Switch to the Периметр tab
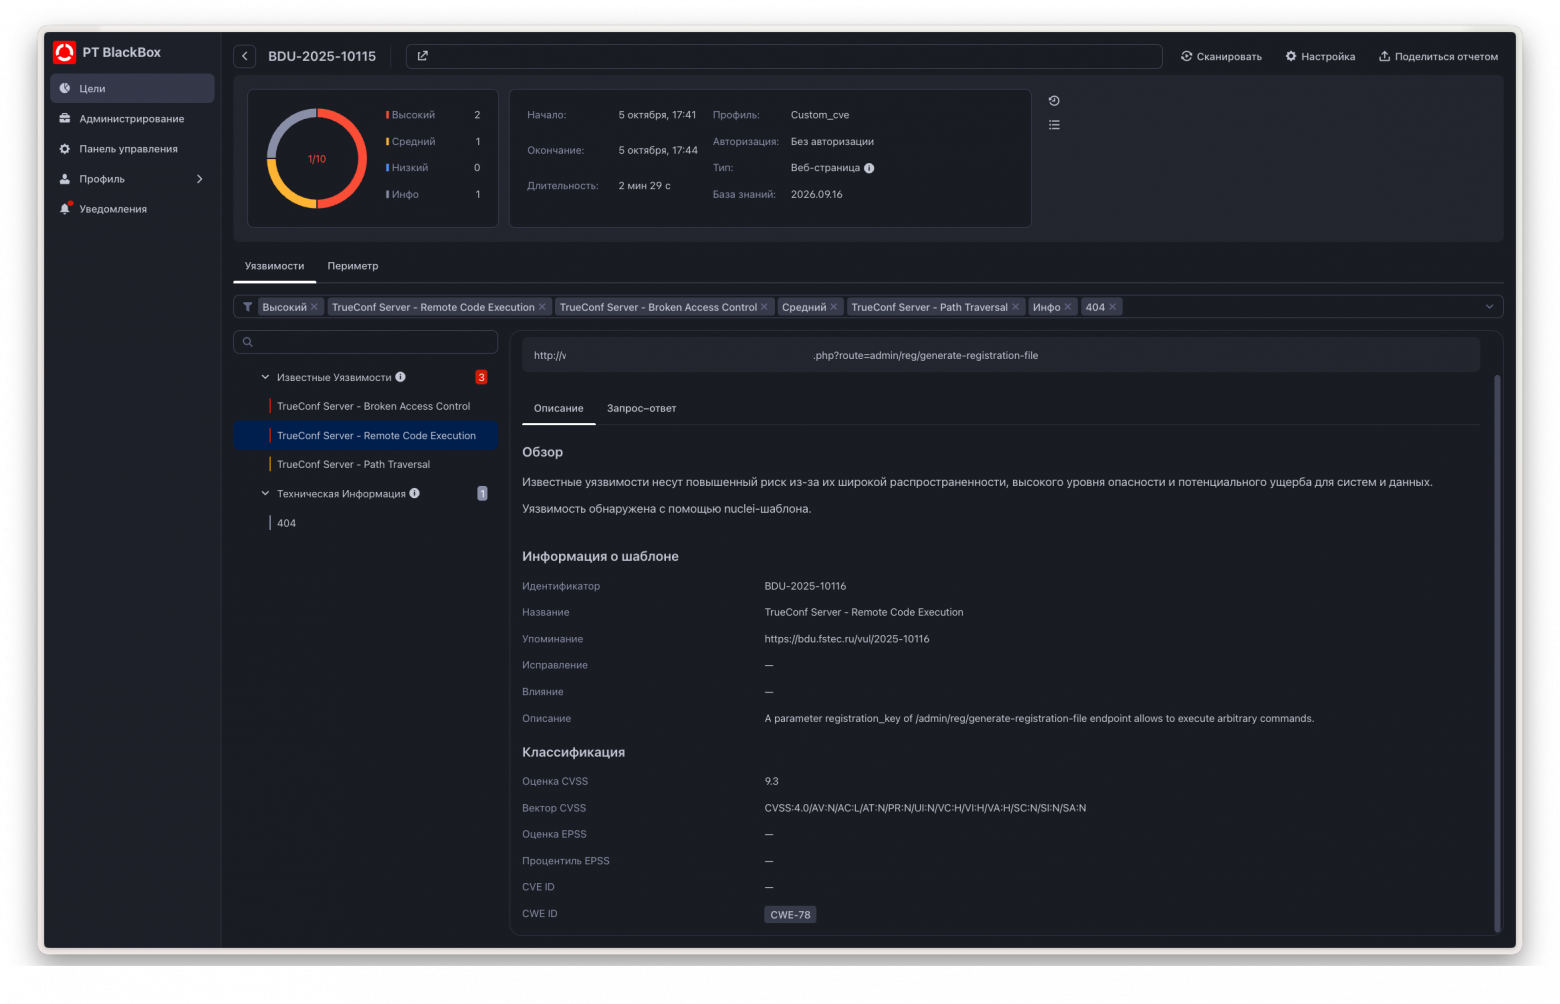 [x=353, y=266]
